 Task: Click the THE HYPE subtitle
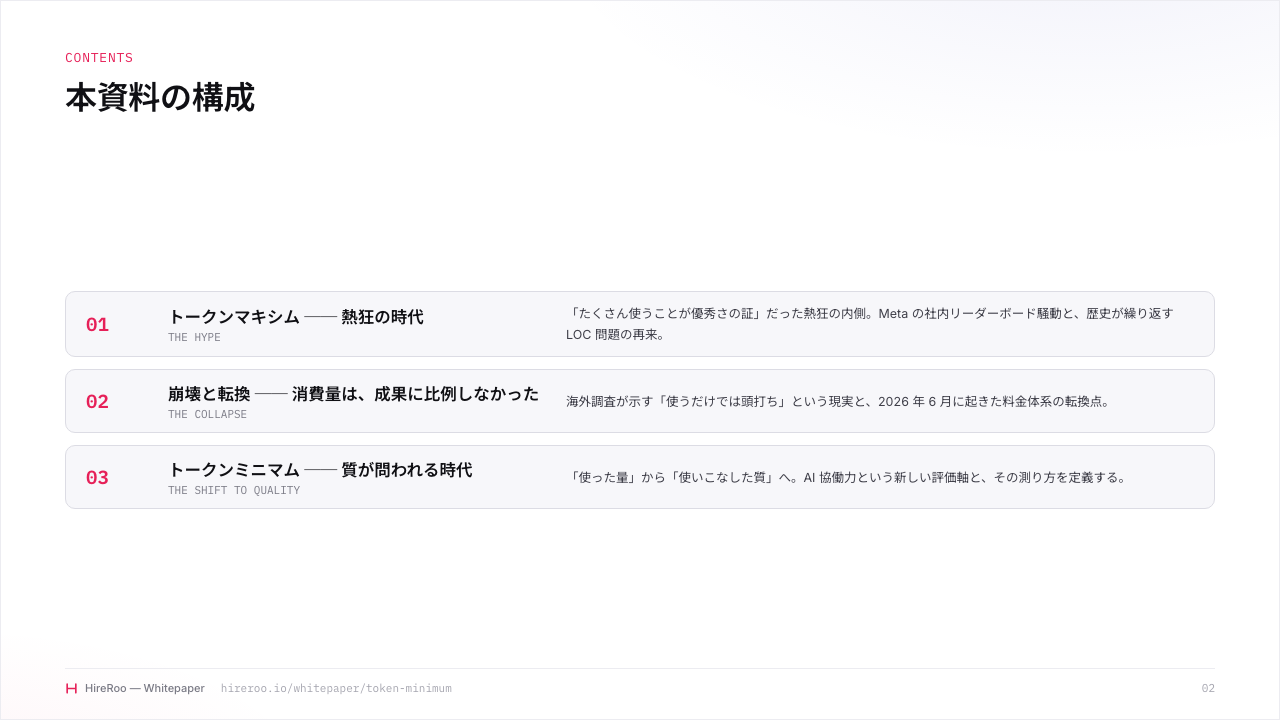(194, 338)
